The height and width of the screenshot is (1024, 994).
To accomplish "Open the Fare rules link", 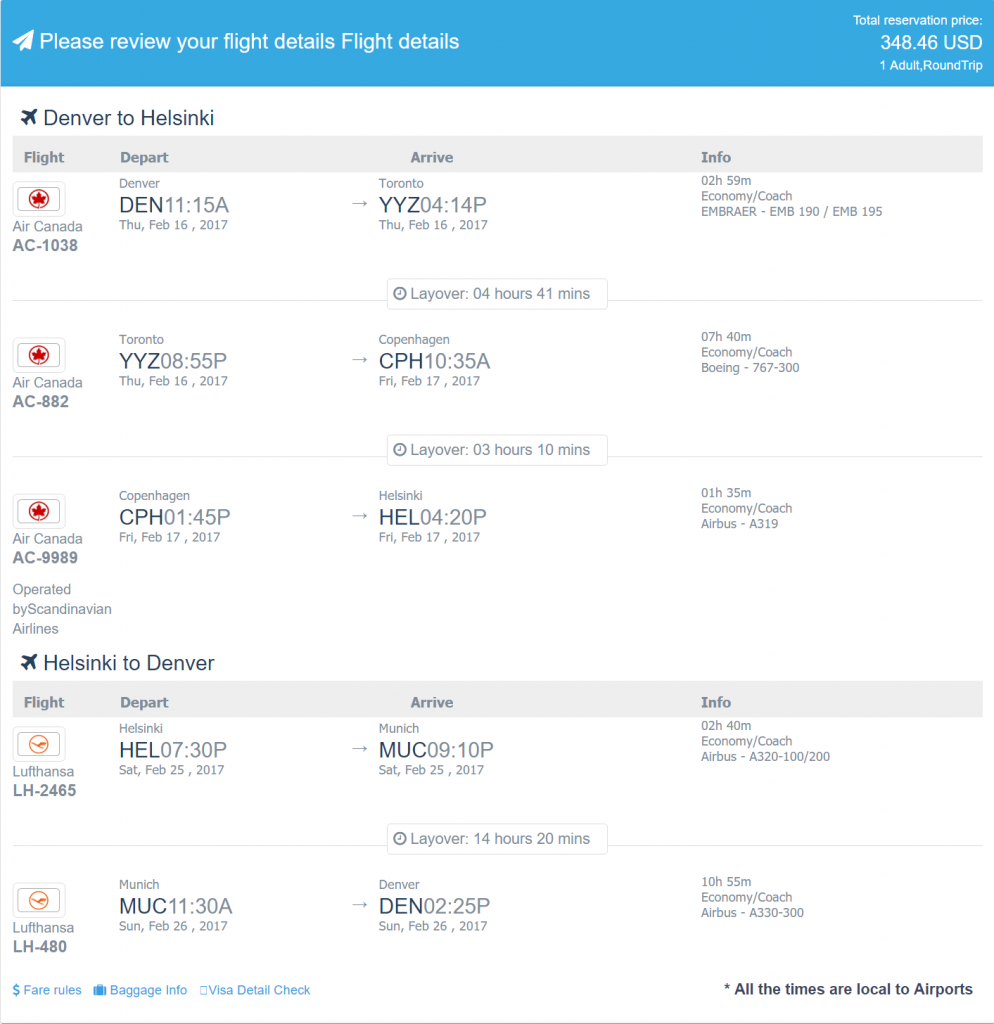I will click(47, 990).
